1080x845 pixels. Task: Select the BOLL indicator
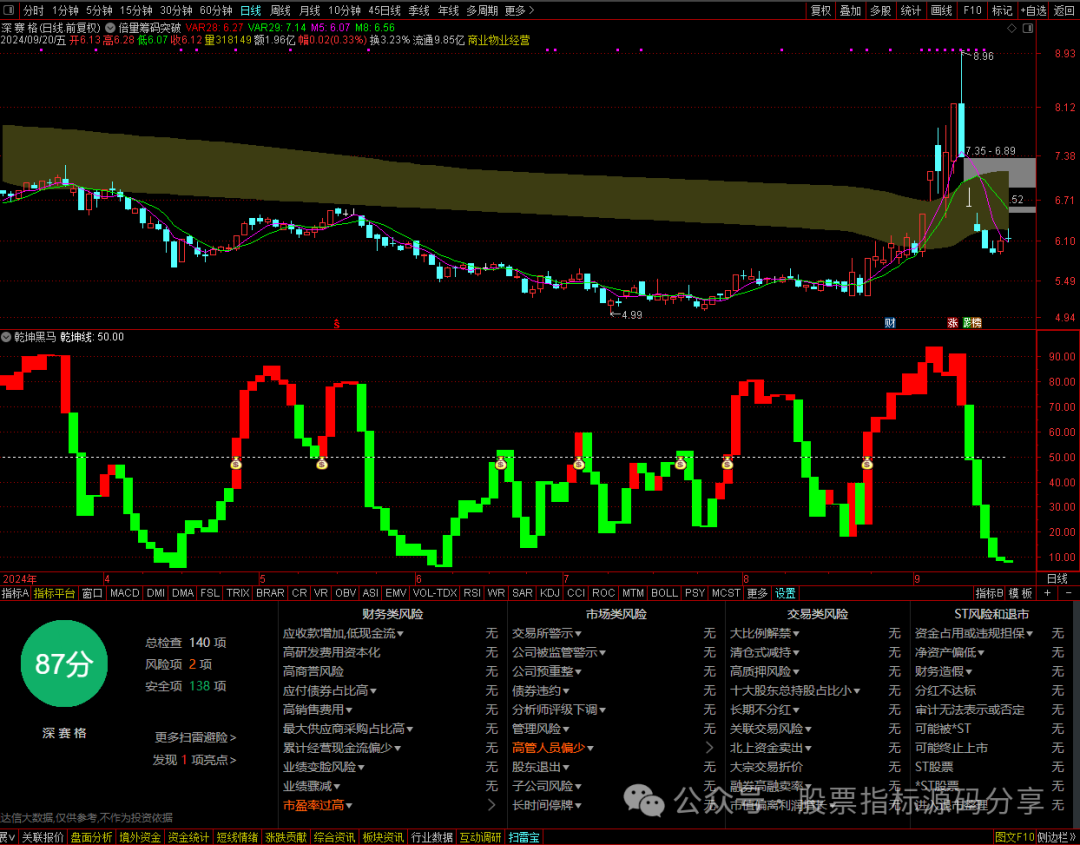coord(665,593)
